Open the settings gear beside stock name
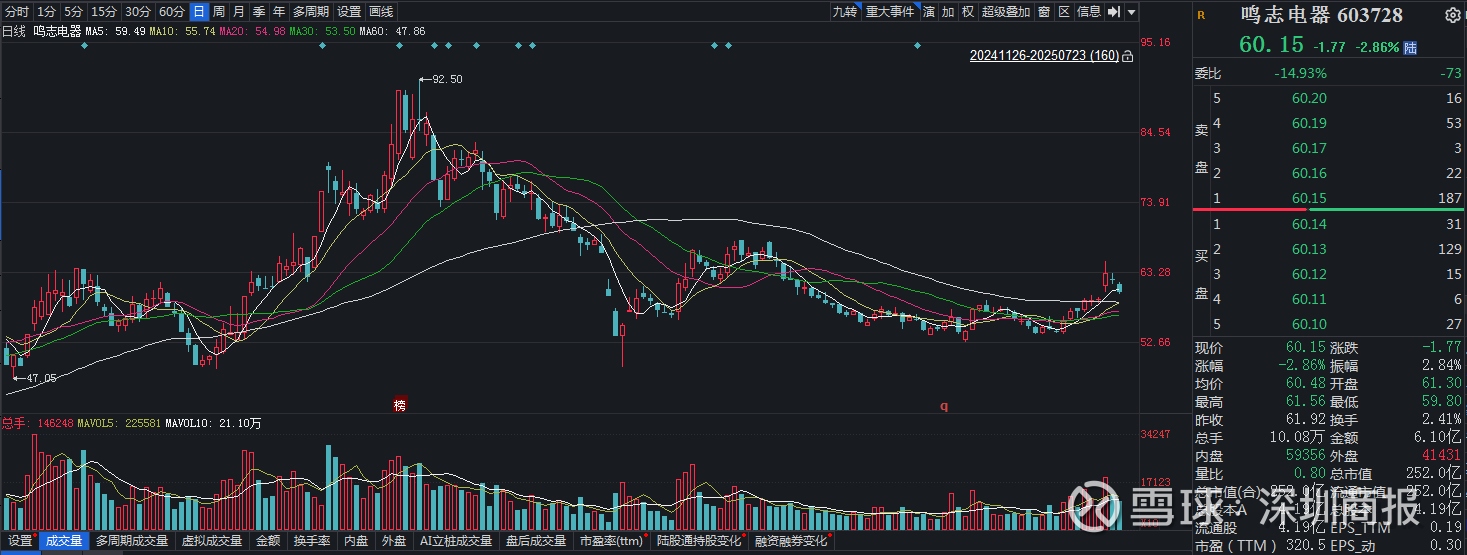The width and height of the screenshot is (1467, 555). pyautogui.click(x=1451, y=15)
